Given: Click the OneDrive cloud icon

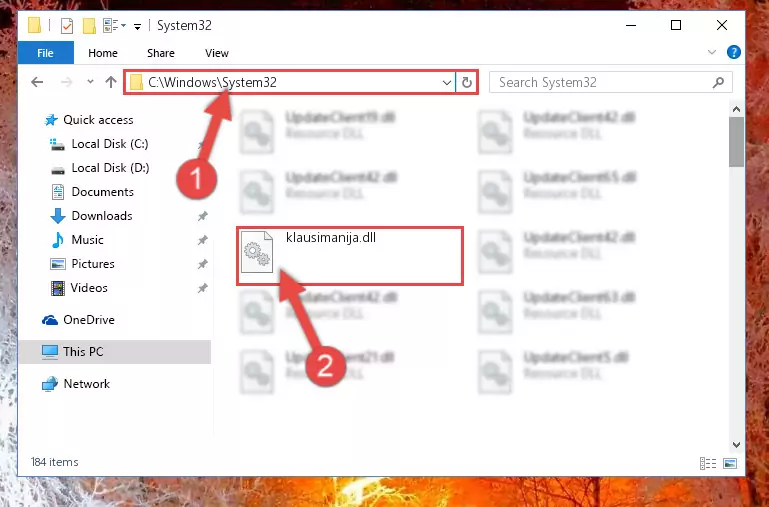Looking at the screenshot, I should click(50, 320).
